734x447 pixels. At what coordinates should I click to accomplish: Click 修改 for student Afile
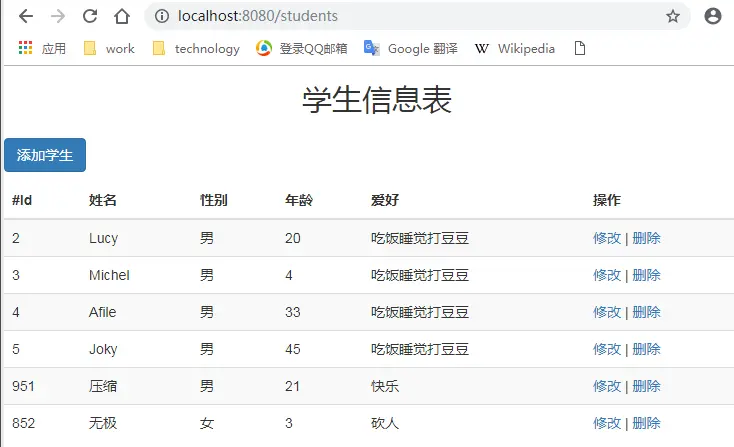coord(607,312)
